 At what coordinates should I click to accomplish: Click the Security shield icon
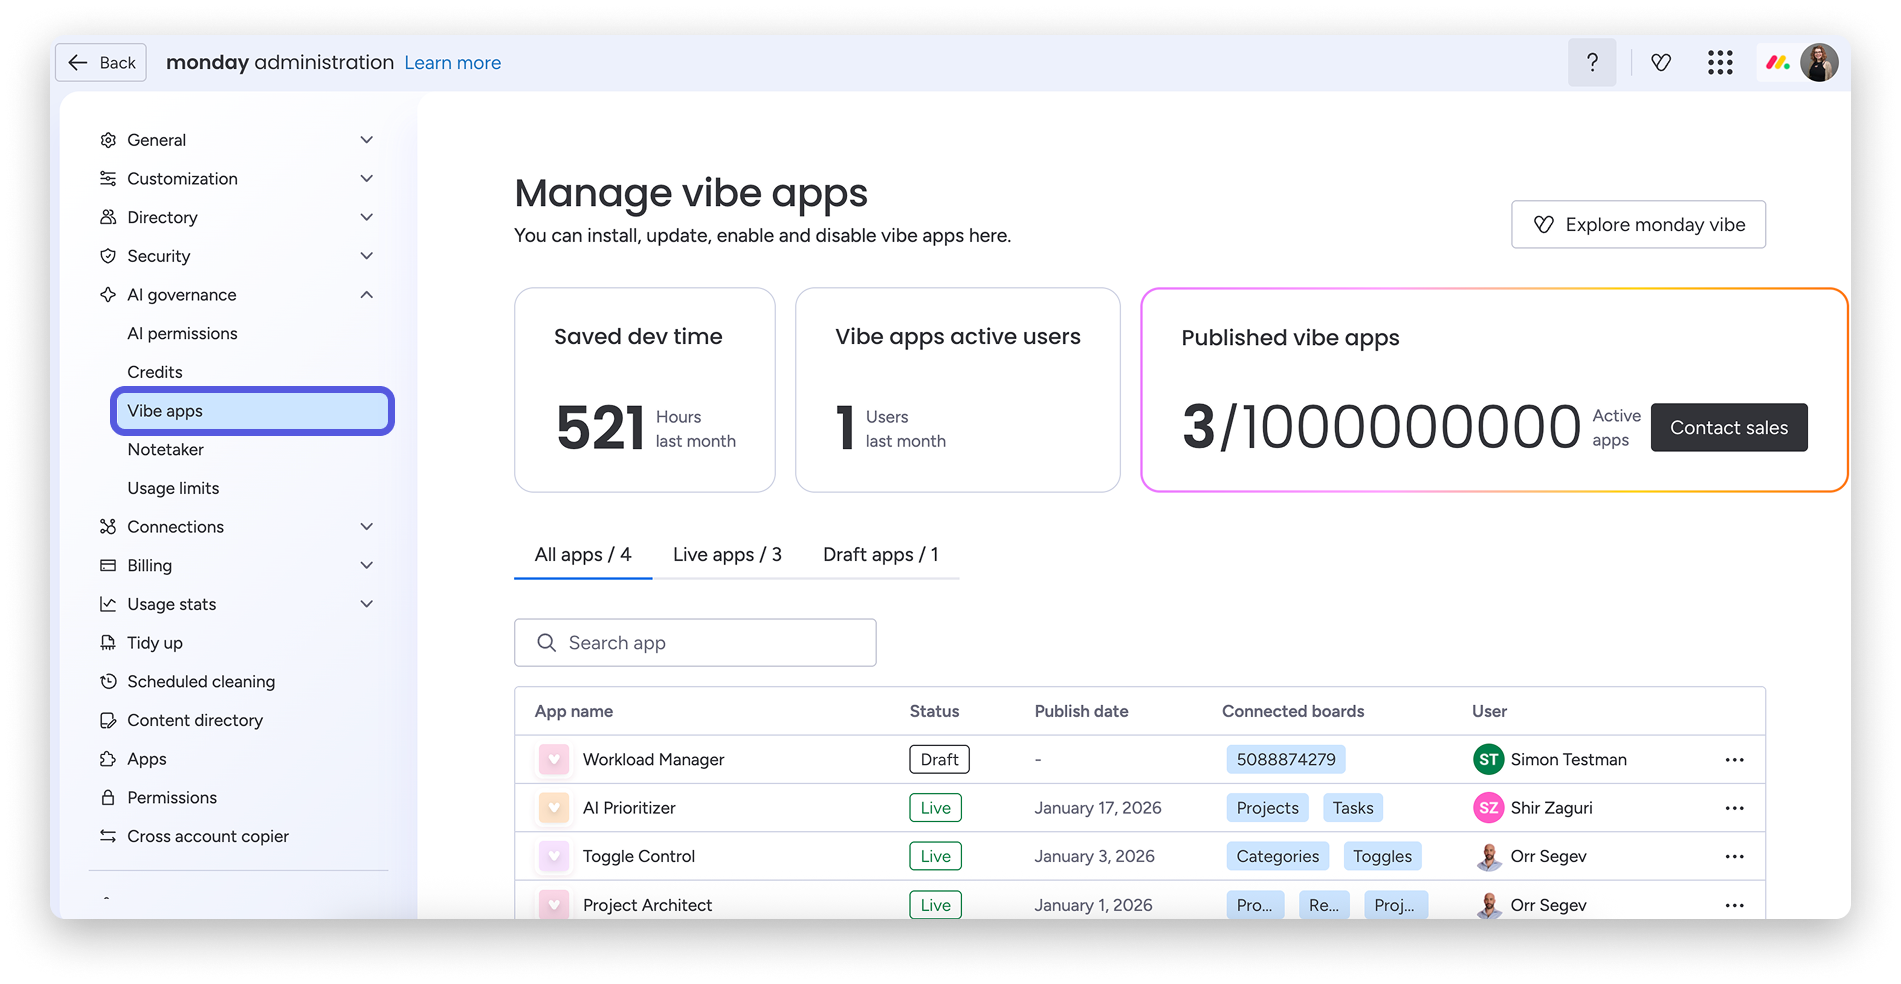coord(108,256)
